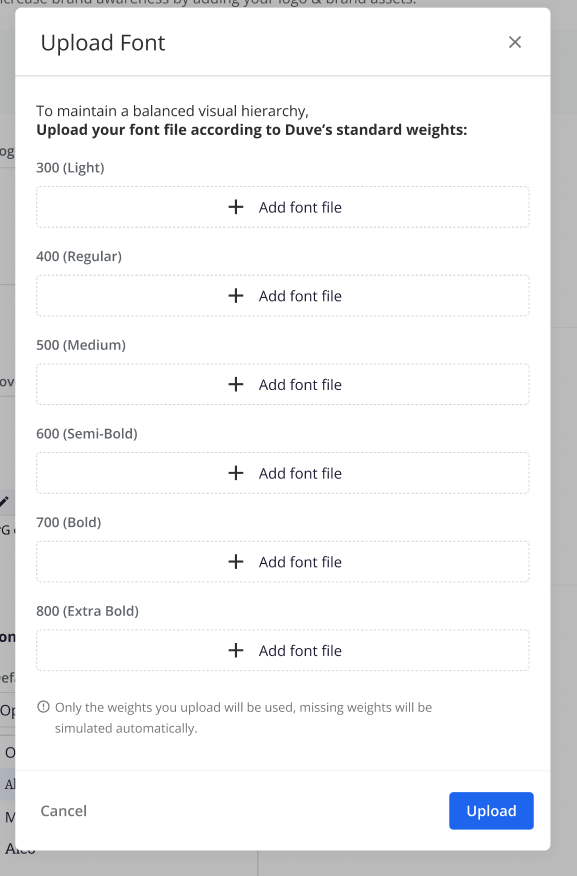Click the plus icon for 800 (Extra Bold)
Image resolution: width=577 pixels, height=876 pixels.
coord(236,650)
